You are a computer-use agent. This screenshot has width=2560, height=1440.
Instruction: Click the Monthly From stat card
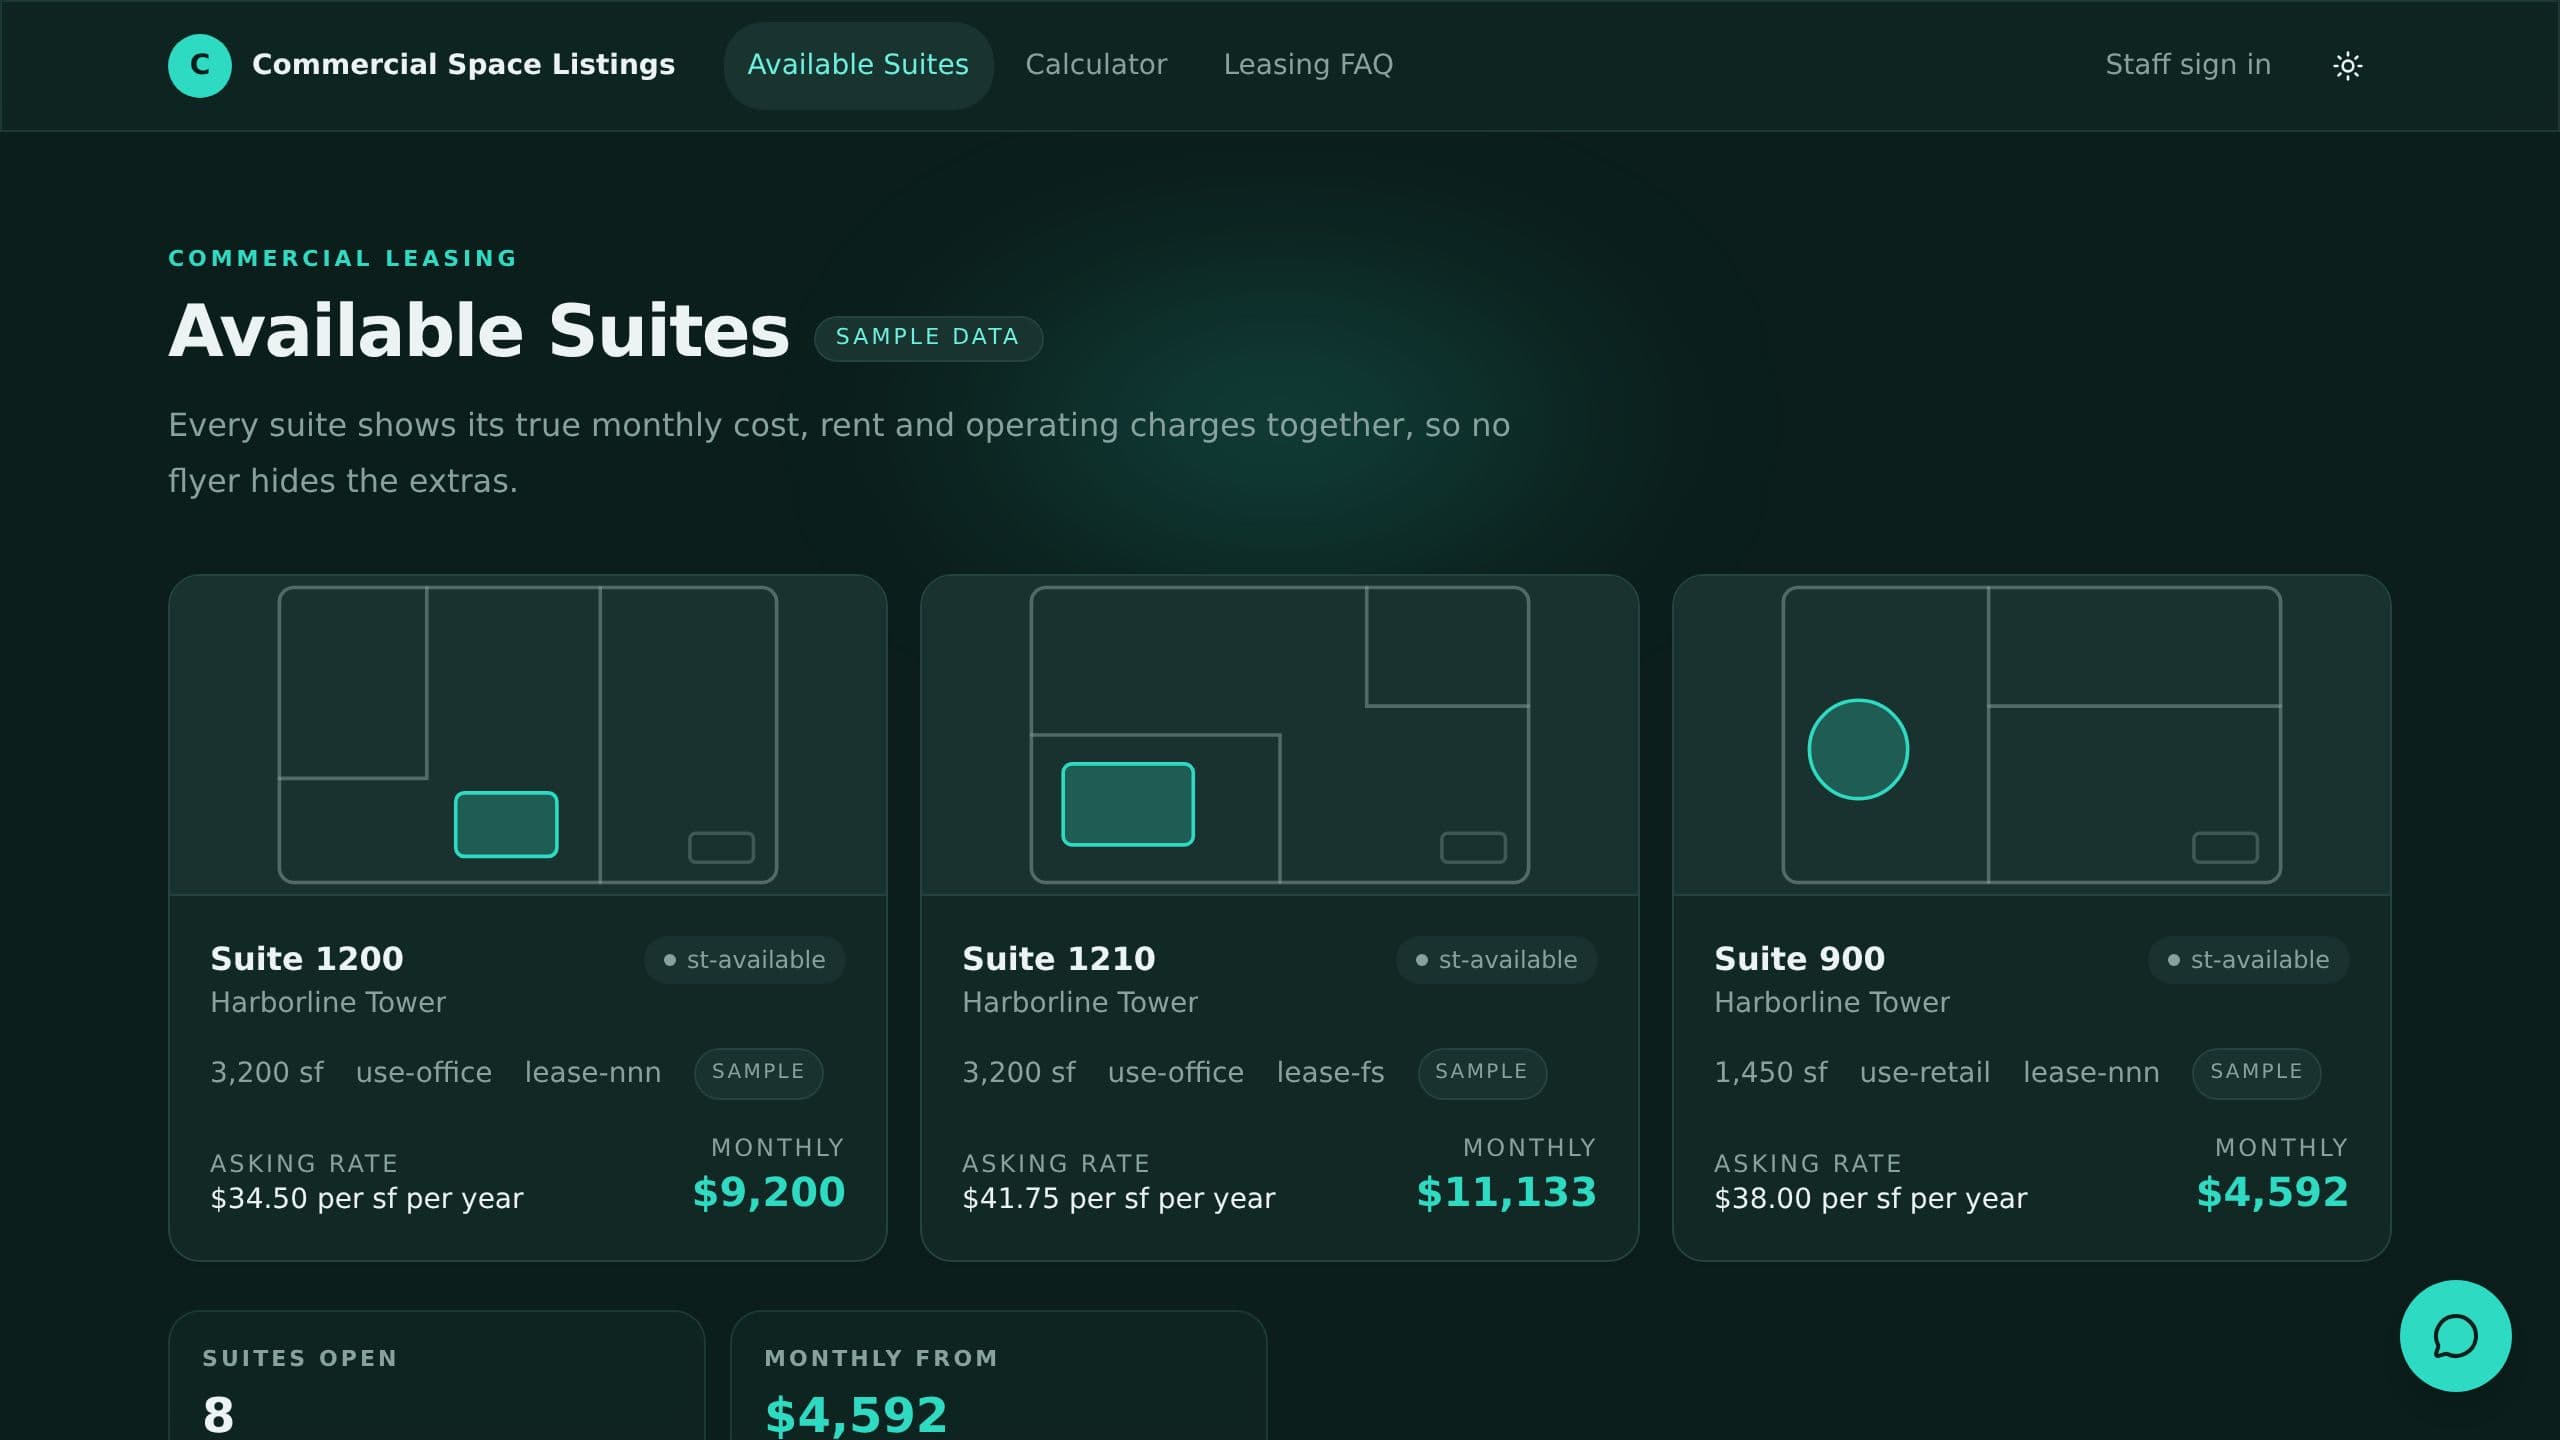point(999,1376)
